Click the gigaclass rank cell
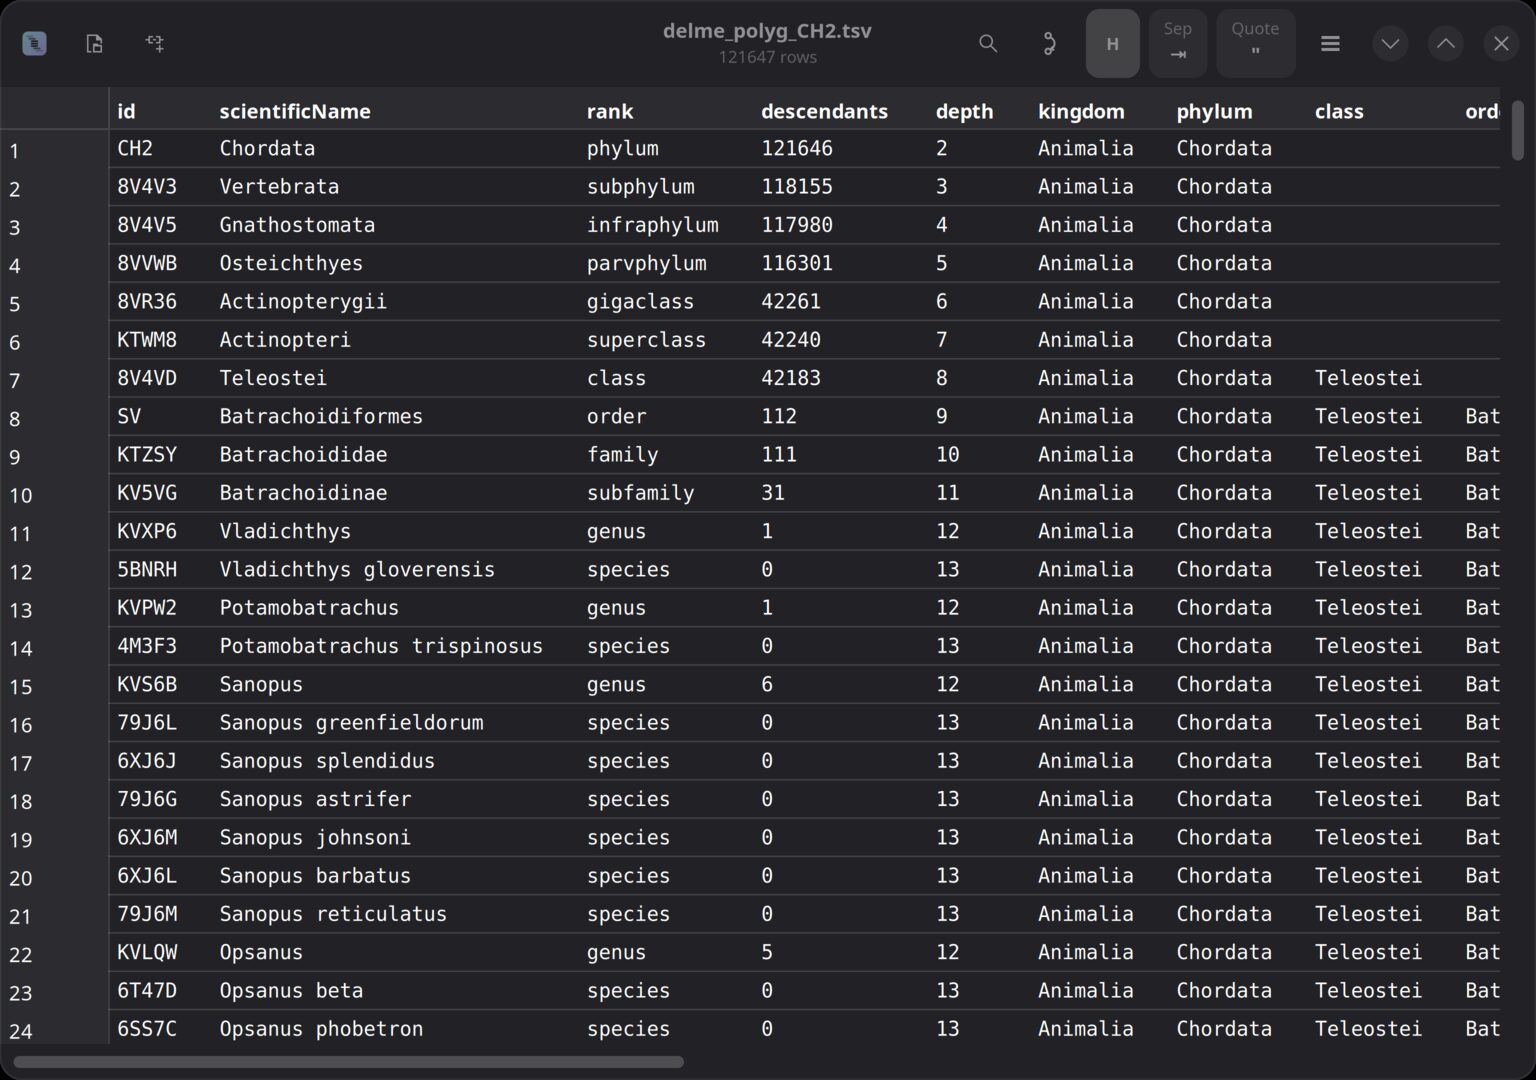The width and height of the screenshot is (1536, 1080). pos(640,301)
